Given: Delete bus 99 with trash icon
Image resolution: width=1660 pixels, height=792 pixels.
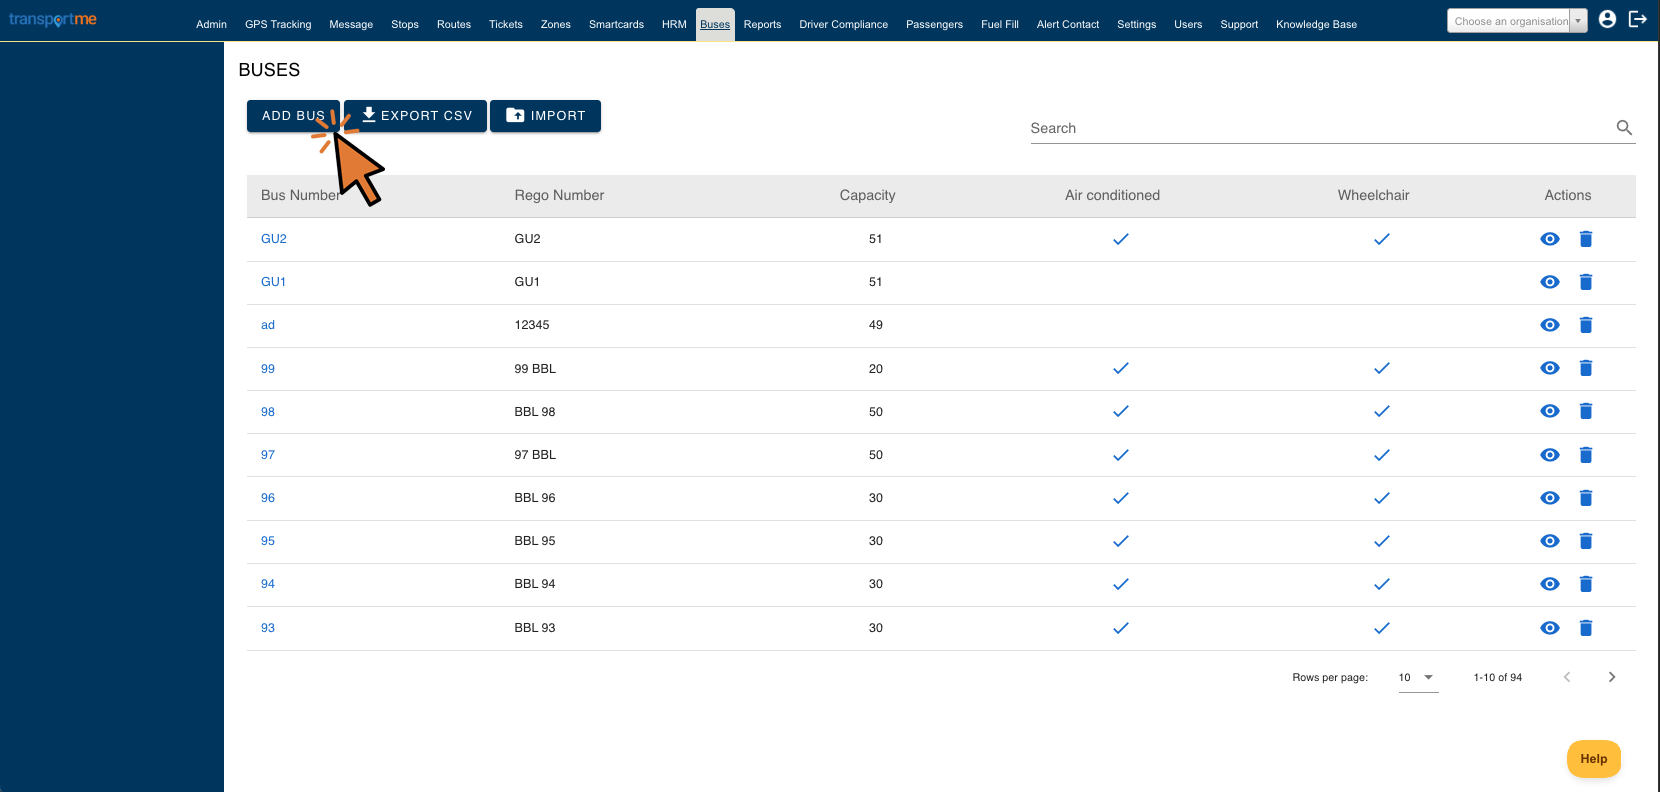Looking at the screenshot, I should click(1586, 368).
